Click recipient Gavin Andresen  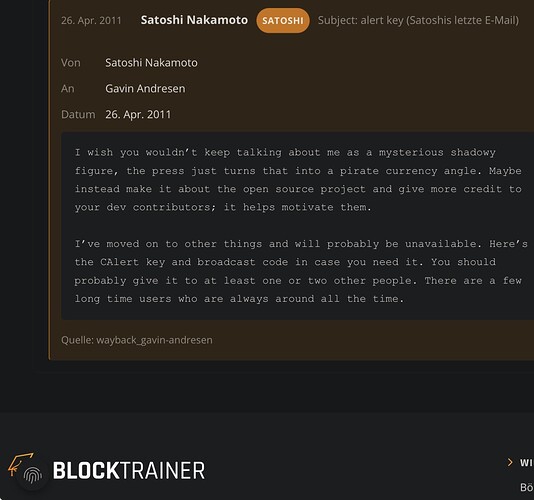[x=145, y=89]
